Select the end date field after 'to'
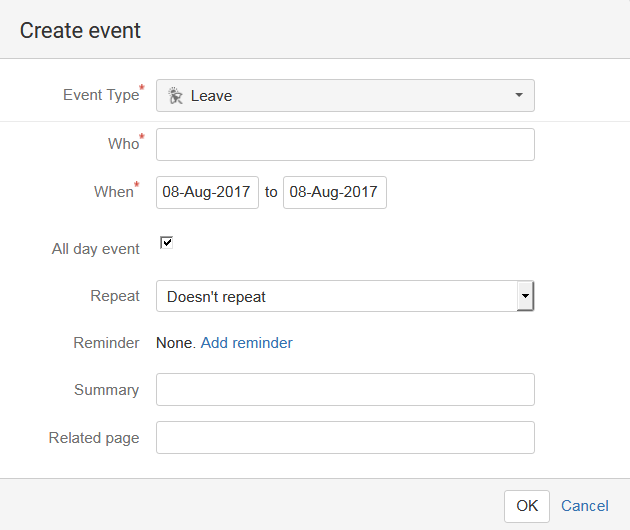 pos(335,192)
